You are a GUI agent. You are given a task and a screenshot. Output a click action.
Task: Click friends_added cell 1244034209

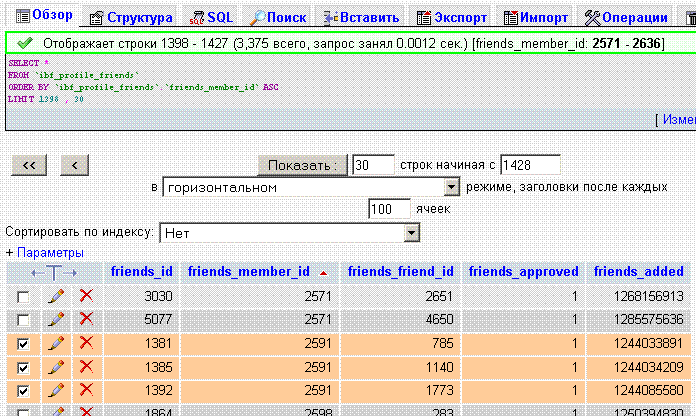coord(639,367)
